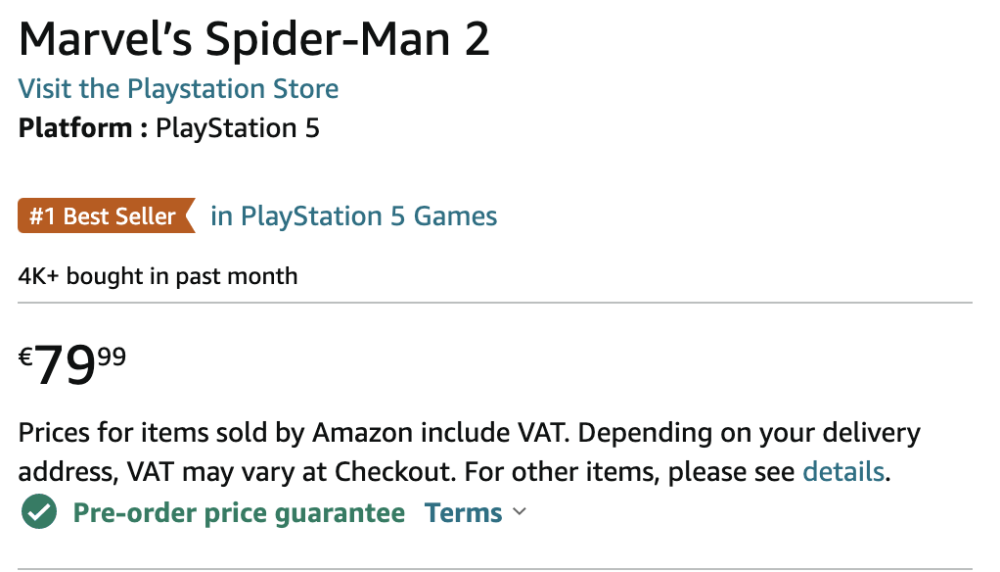Click the superscript 99 cents value
The image size is (1000, 572).
[112, 355]
